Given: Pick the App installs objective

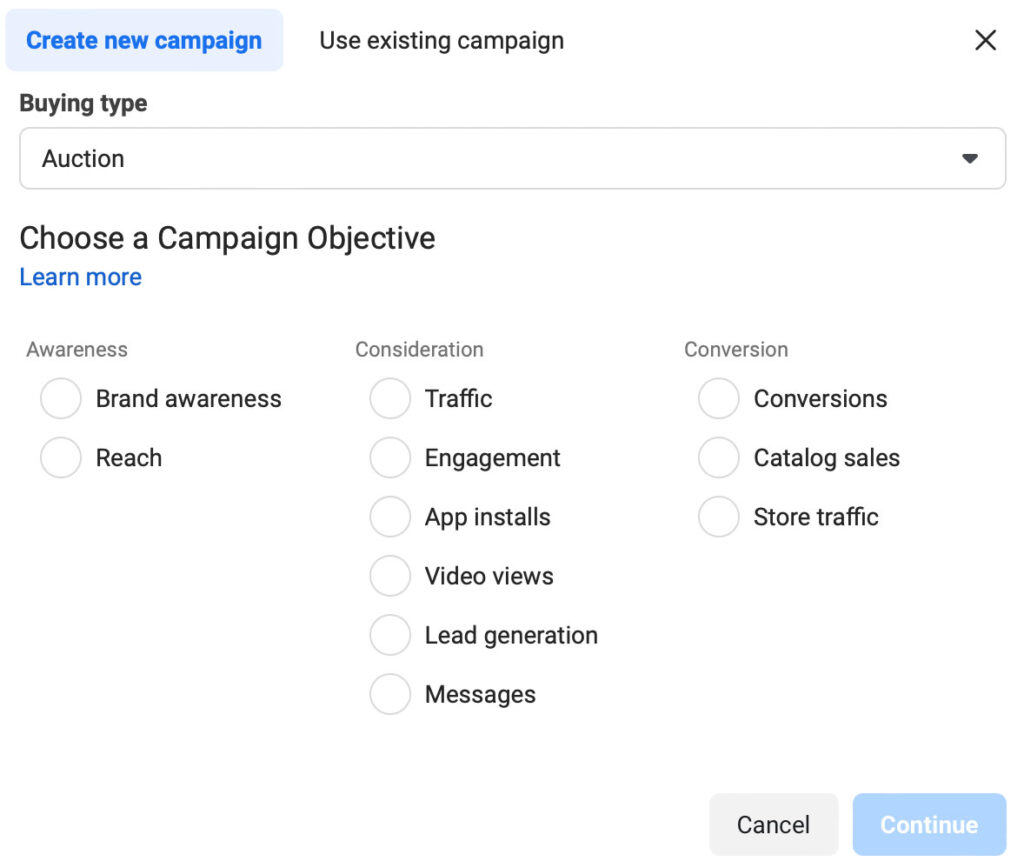Looking at the screenshot, I should click(390, 516).
